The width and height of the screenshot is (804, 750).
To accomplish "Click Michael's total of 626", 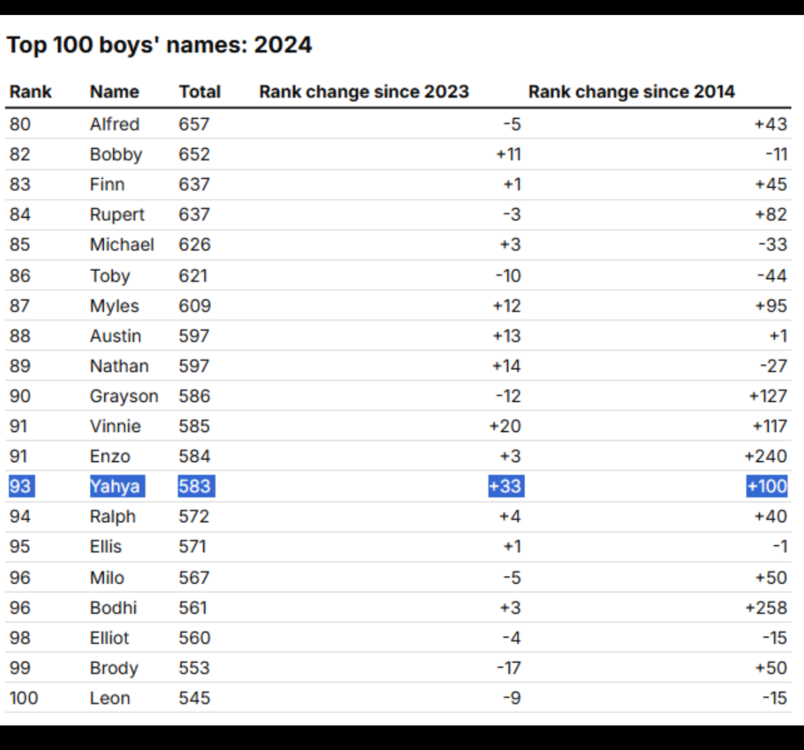I will (x=194, y=245).
